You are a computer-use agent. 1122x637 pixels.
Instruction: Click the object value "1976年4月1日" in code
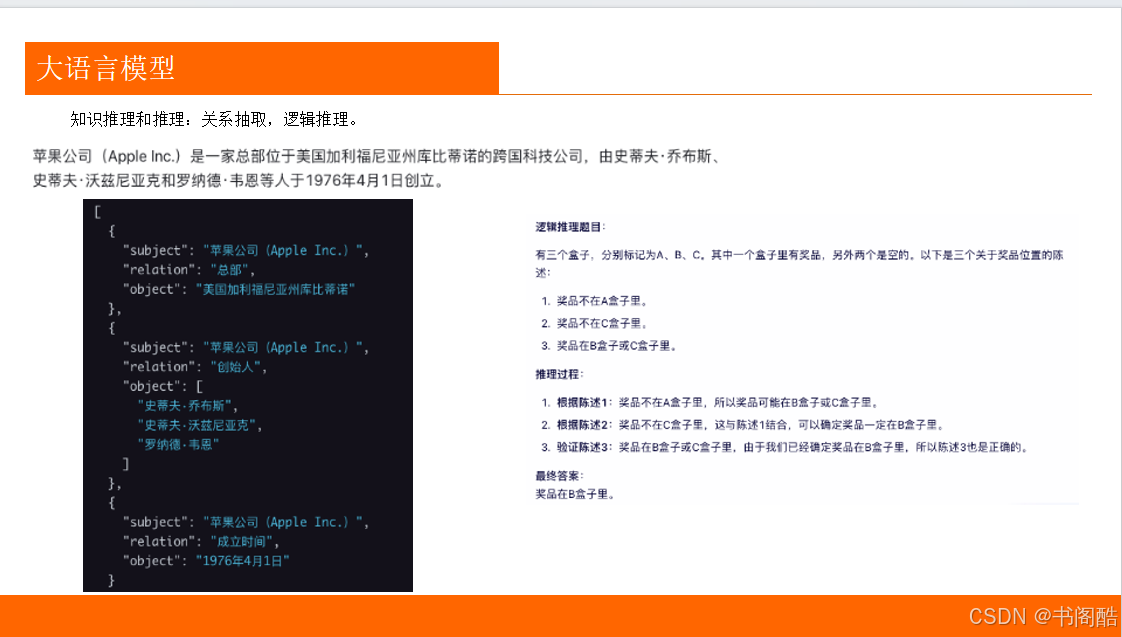243,560
